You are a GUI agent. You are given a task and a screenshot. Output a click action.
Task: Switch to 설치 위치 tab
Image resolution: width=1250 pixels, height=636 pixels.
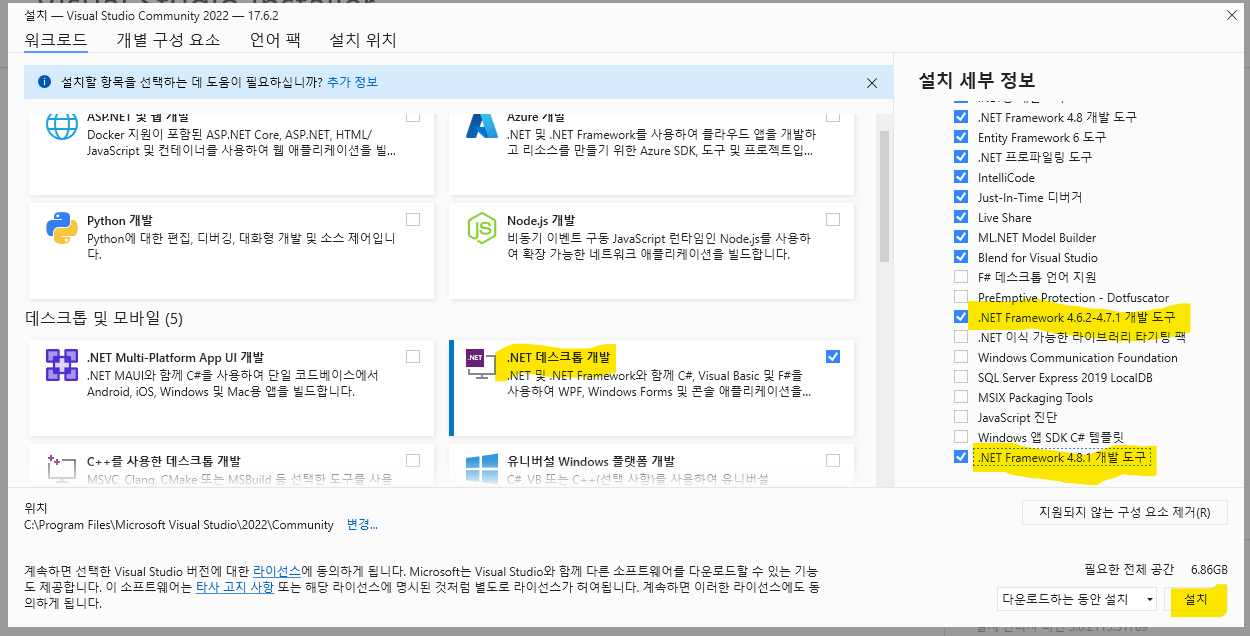[363, 40]
